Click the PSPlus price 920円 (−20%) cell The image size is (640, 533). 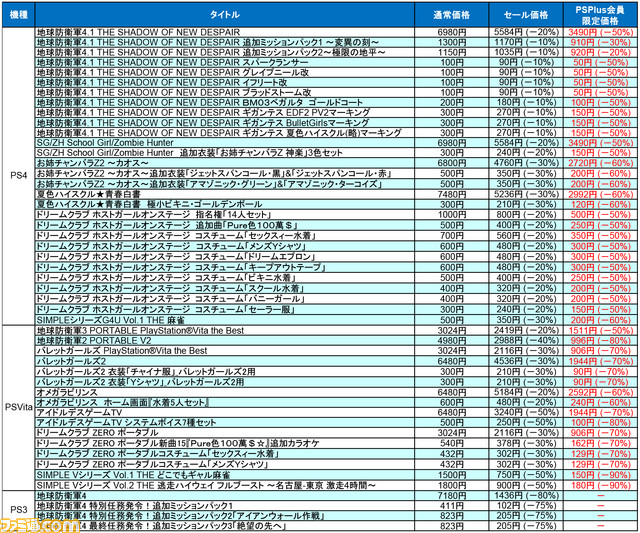tap(600, 53)
